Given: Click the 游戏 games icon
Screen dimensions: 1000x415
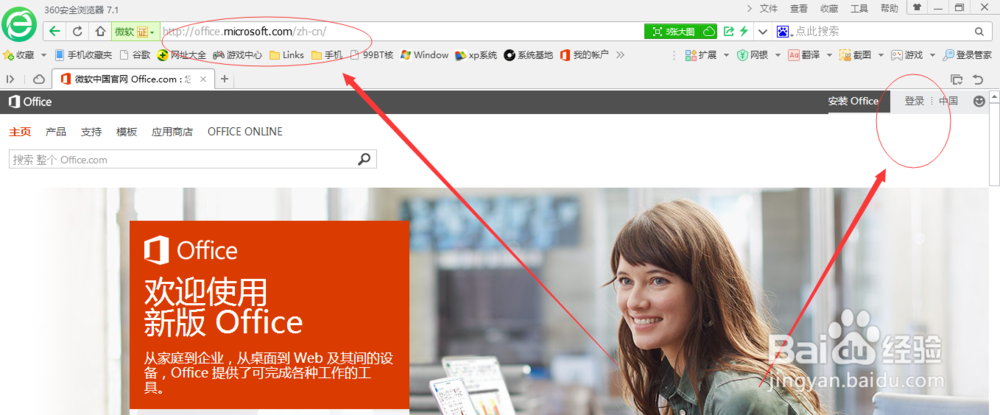Looking at the screenshot, I should [897, 55].
